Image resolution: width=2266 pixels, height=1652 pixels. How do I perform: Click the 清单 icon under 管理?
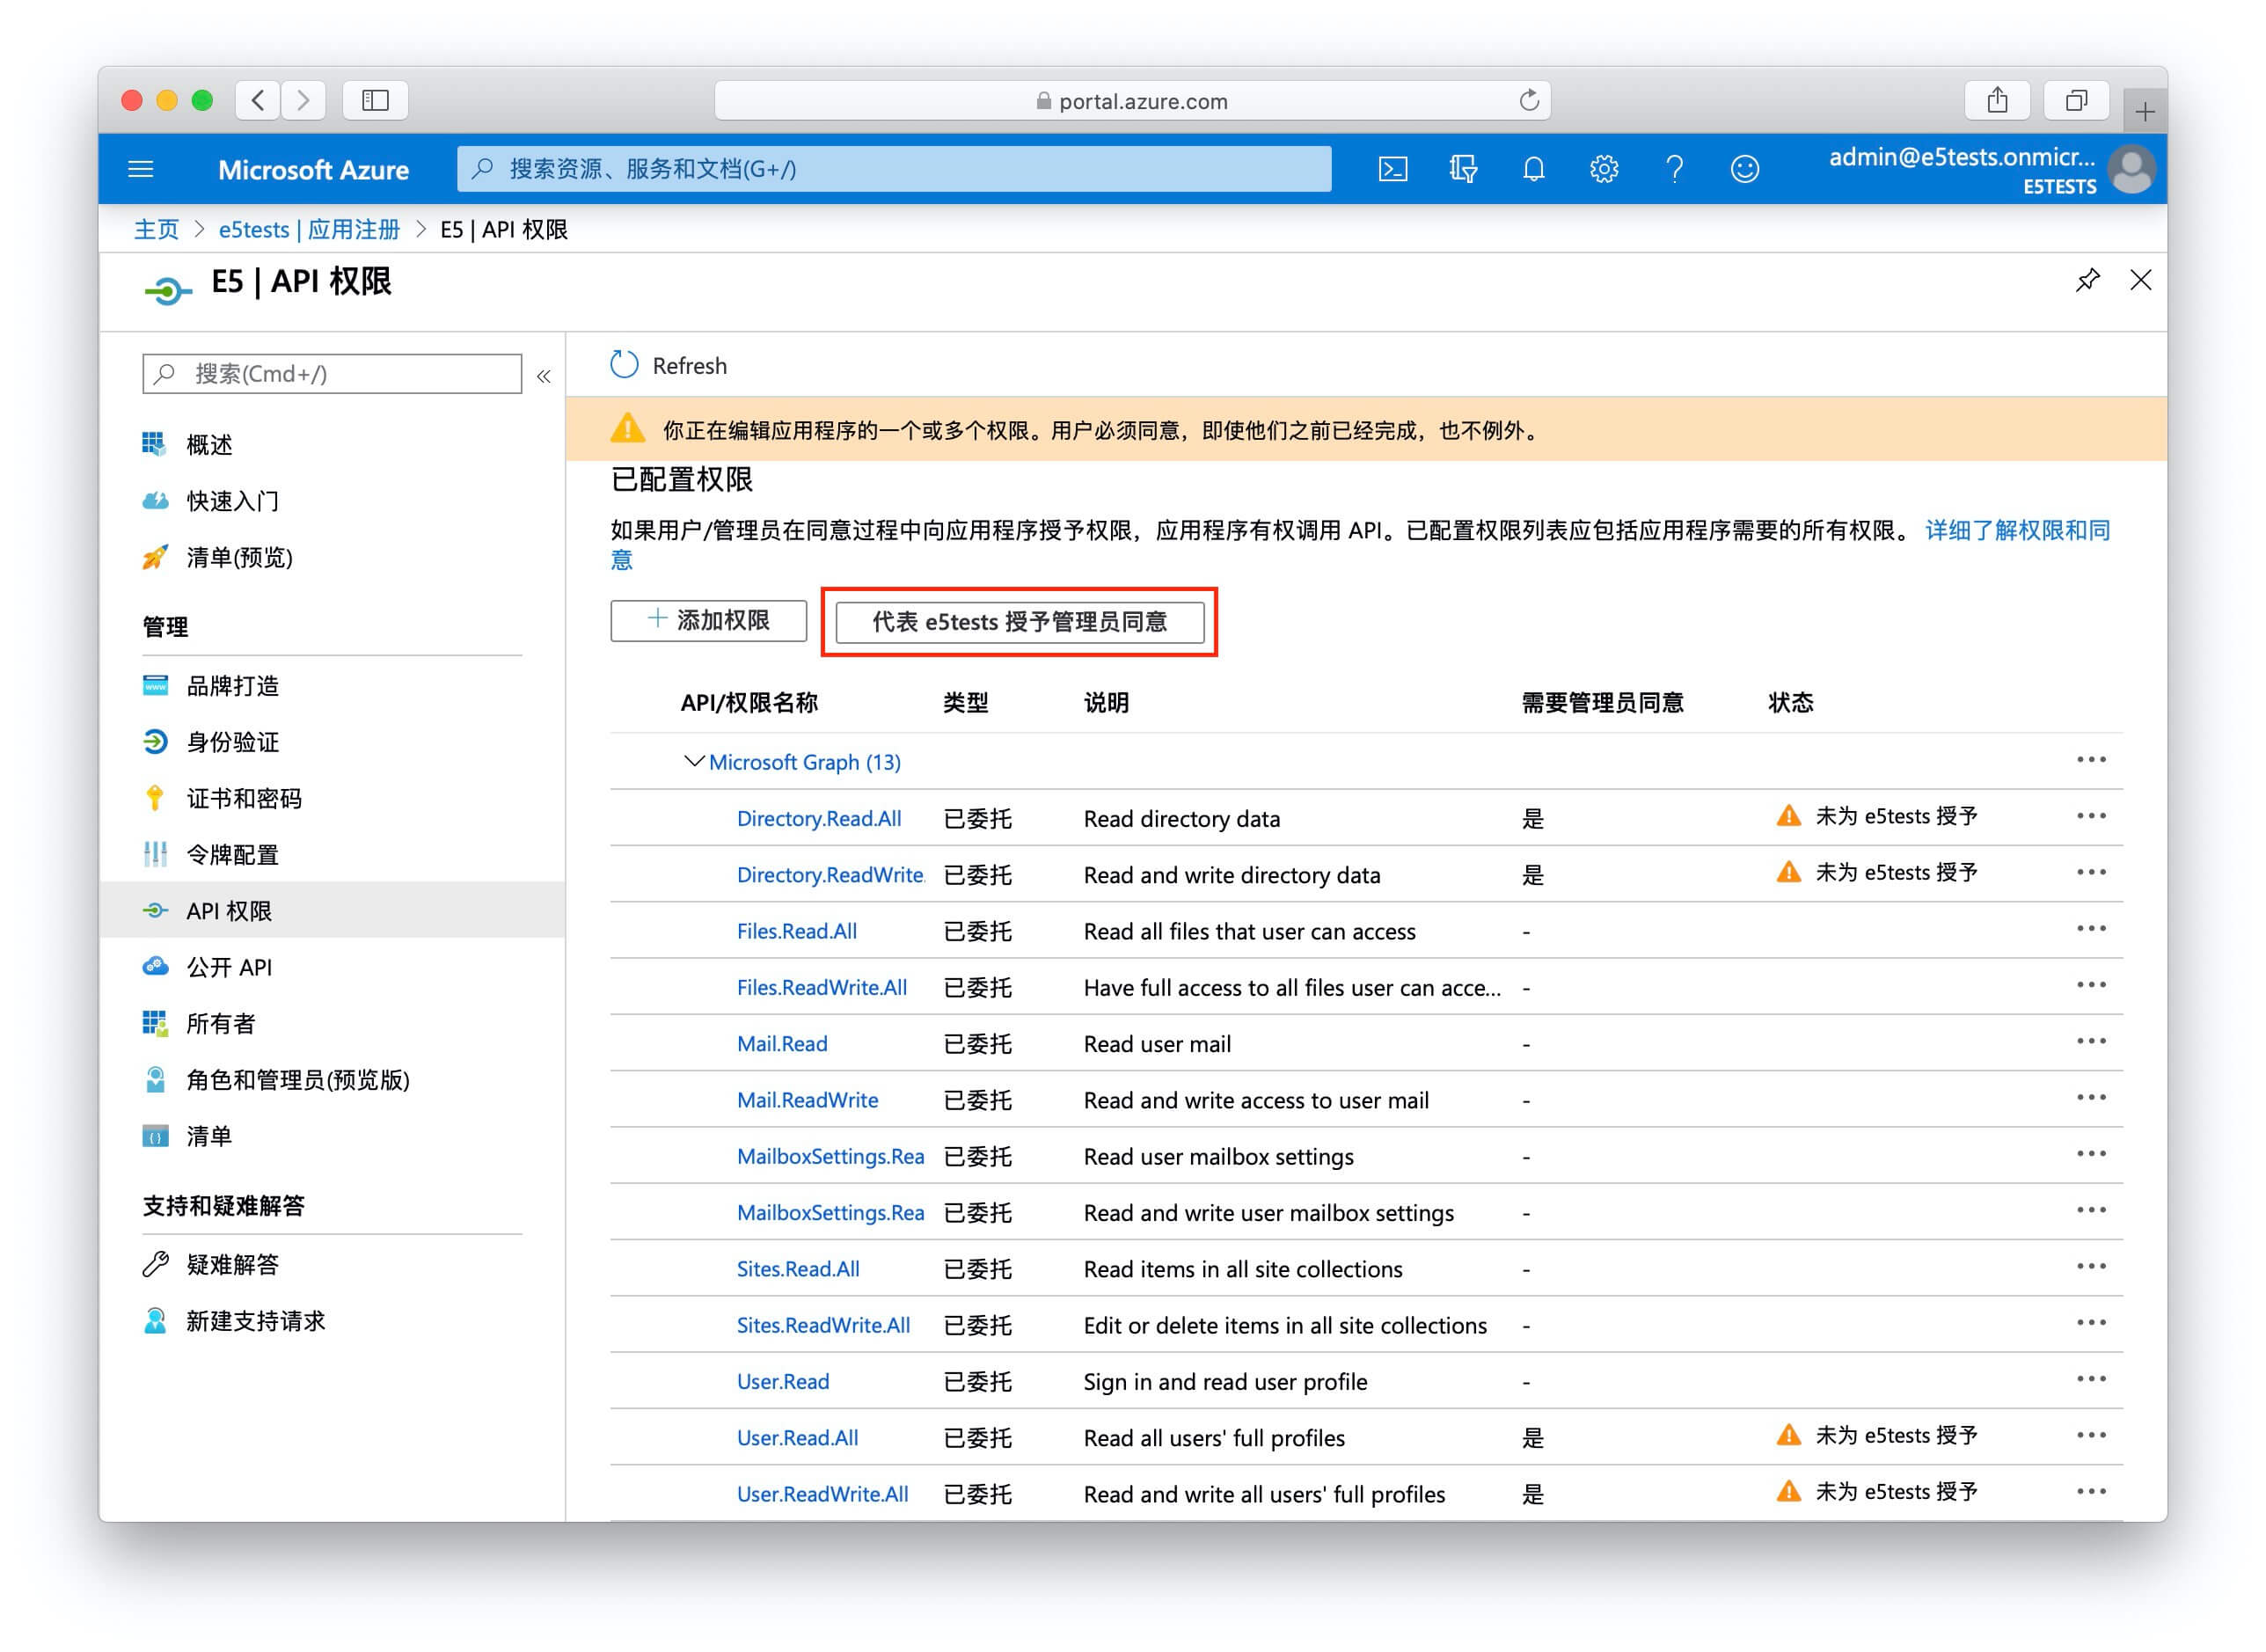pos(155,1136)
